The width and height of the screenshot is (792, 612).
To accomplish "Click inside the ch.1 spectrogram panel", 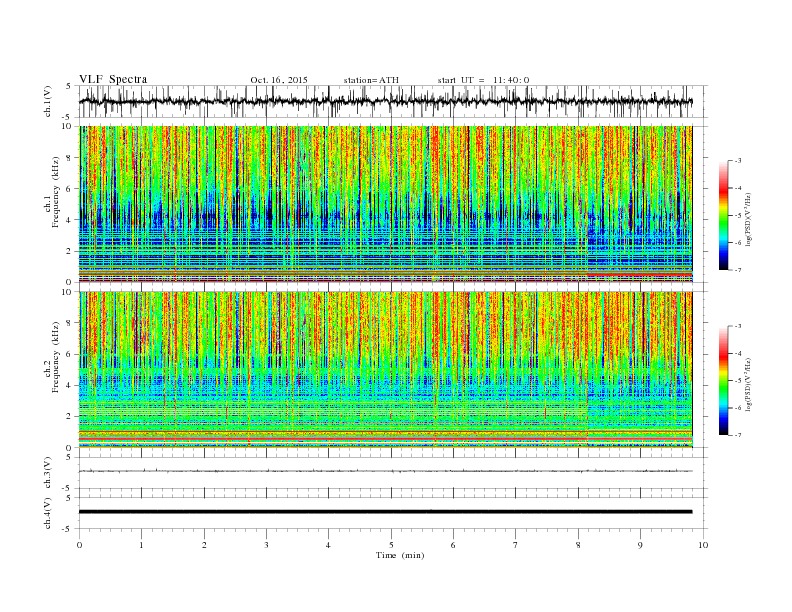I will [386, 205].
